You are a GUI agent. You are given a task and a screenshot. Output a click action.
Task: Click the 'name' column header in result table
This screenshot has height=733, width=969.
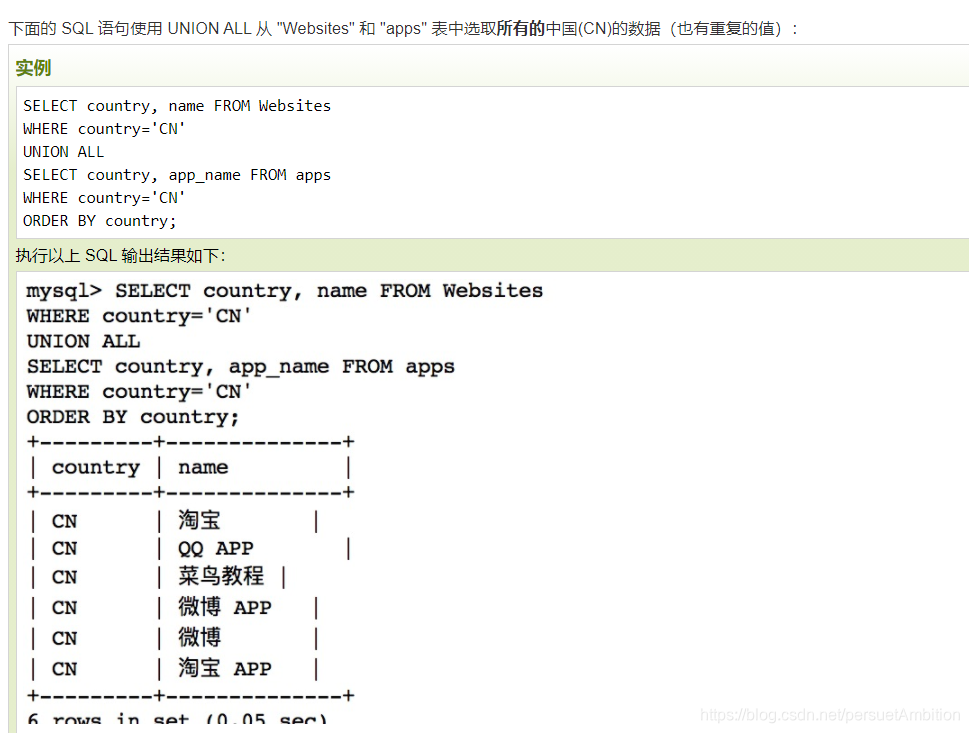(203, 467)
